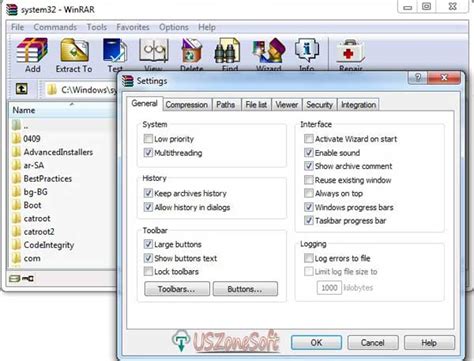The image size is (474, 361).
Task: Select the bg-BG folder
Action: 30,192
